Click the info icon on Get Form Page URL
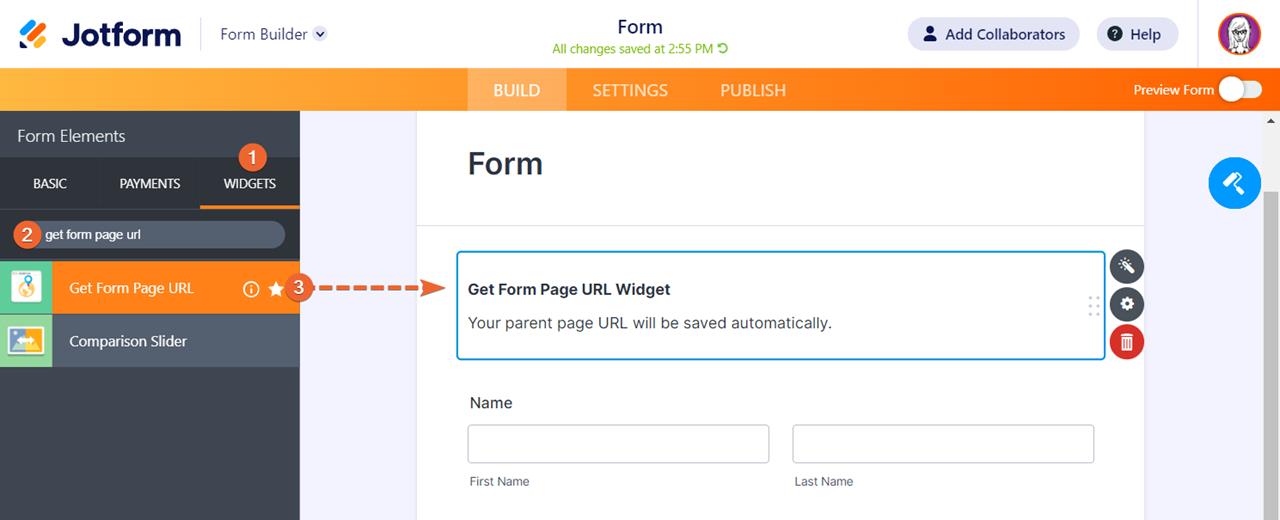This screenshot has width=1280, height=520. [x=251, y=289]
